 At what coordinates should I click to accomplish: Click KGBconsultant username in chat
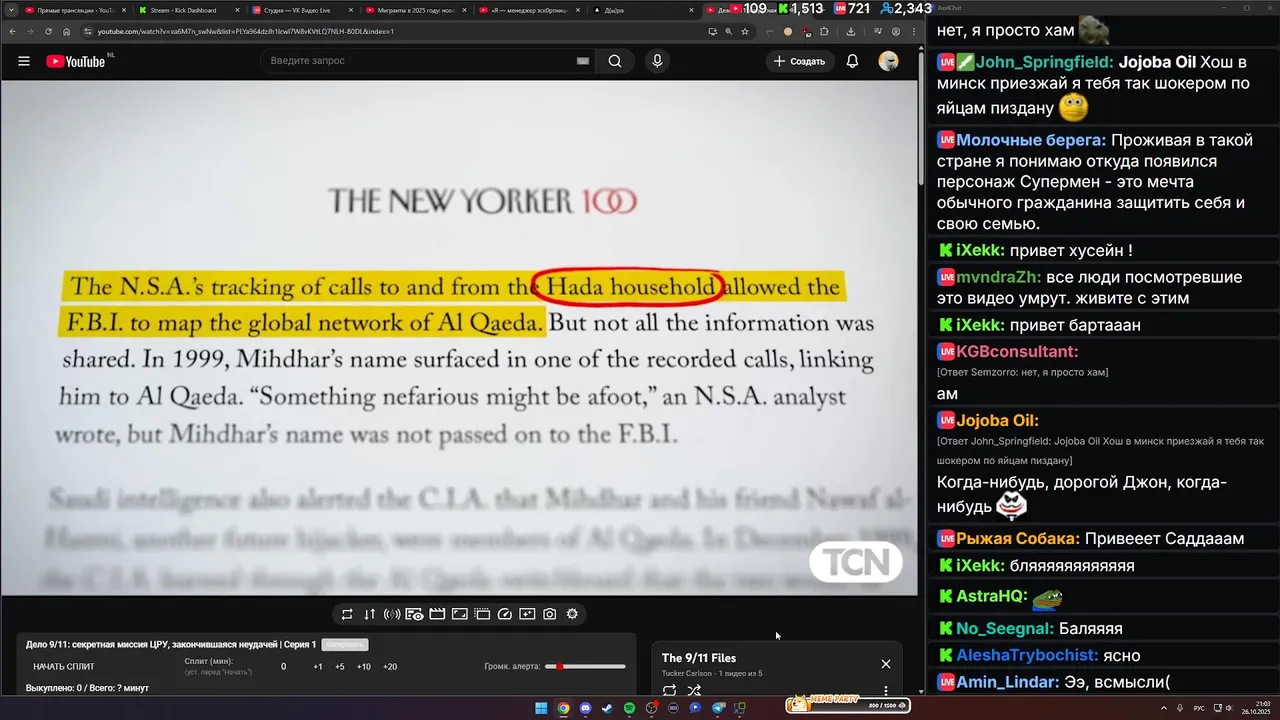click(1017, 351)
